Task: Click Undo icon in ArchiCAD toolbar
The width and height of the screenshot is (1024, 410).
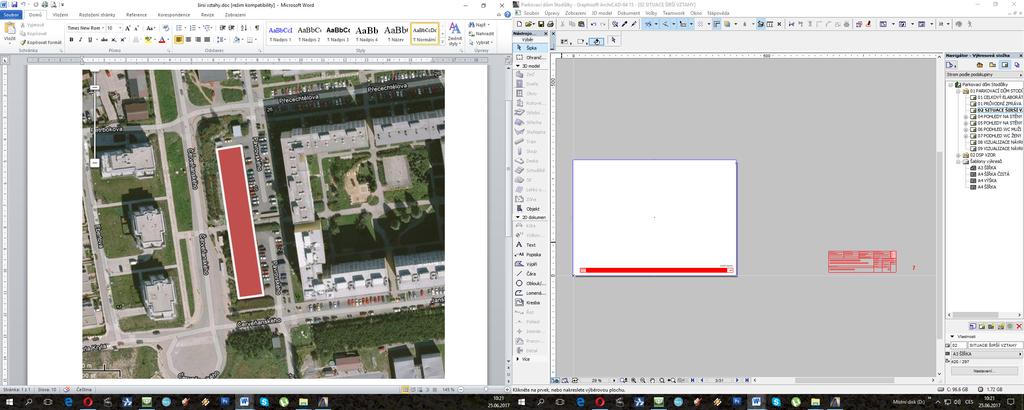Action: pyautogui.click(x=594, y=24)
